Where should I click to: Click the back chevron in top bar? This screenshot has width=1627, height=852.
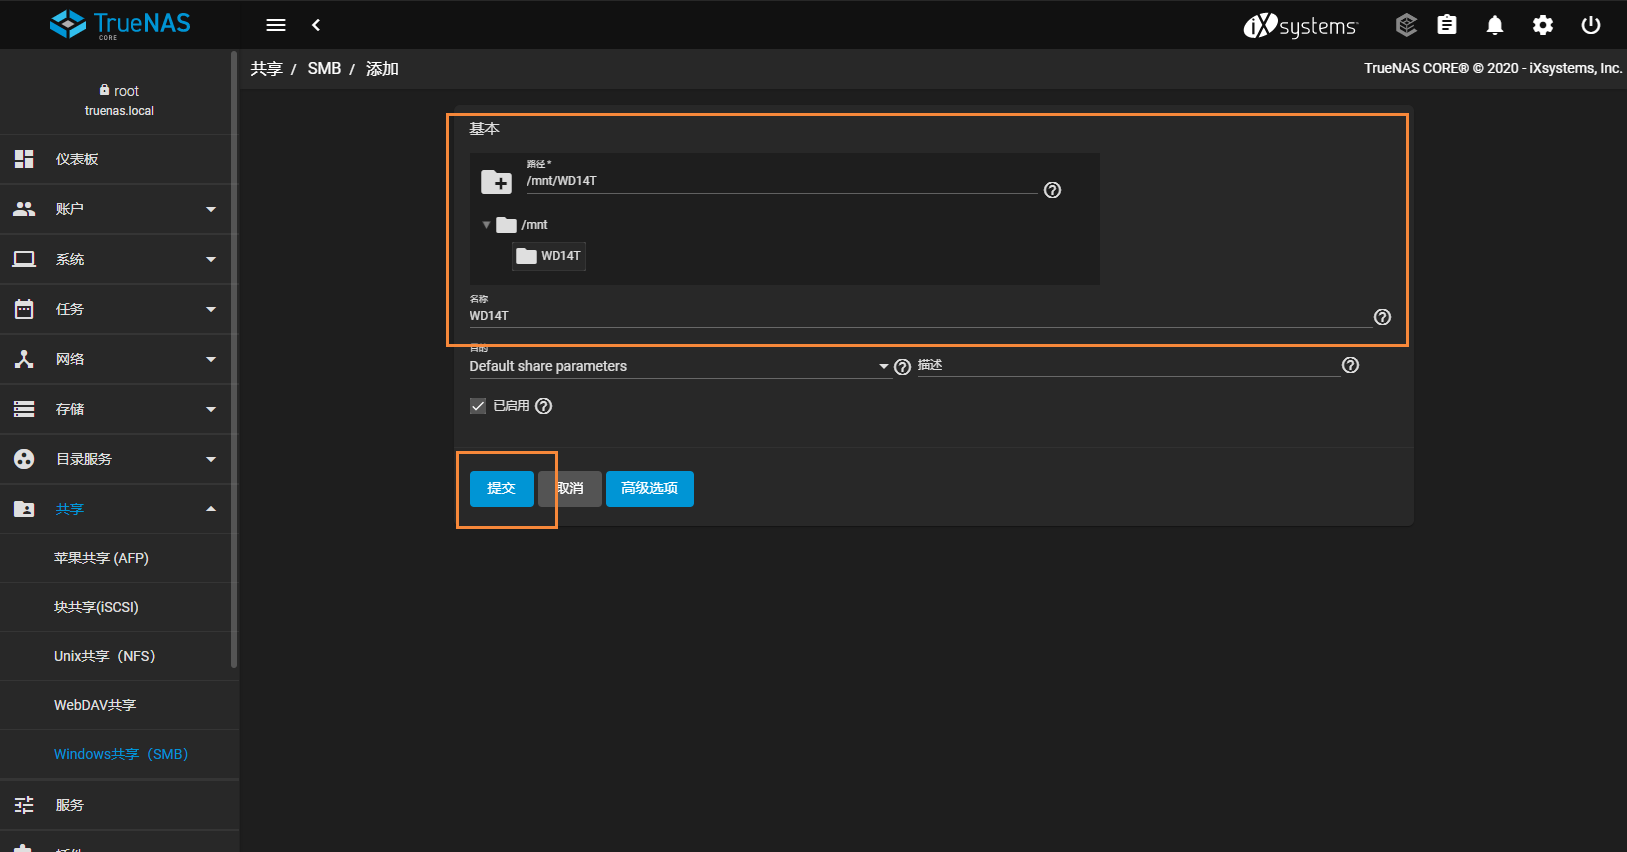tap(316, 25)
